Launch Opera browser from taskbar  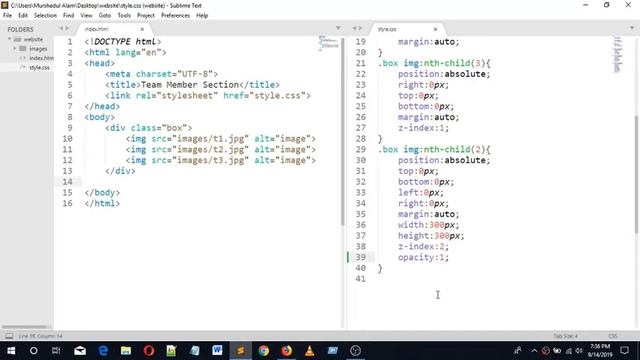coord(149,351)
